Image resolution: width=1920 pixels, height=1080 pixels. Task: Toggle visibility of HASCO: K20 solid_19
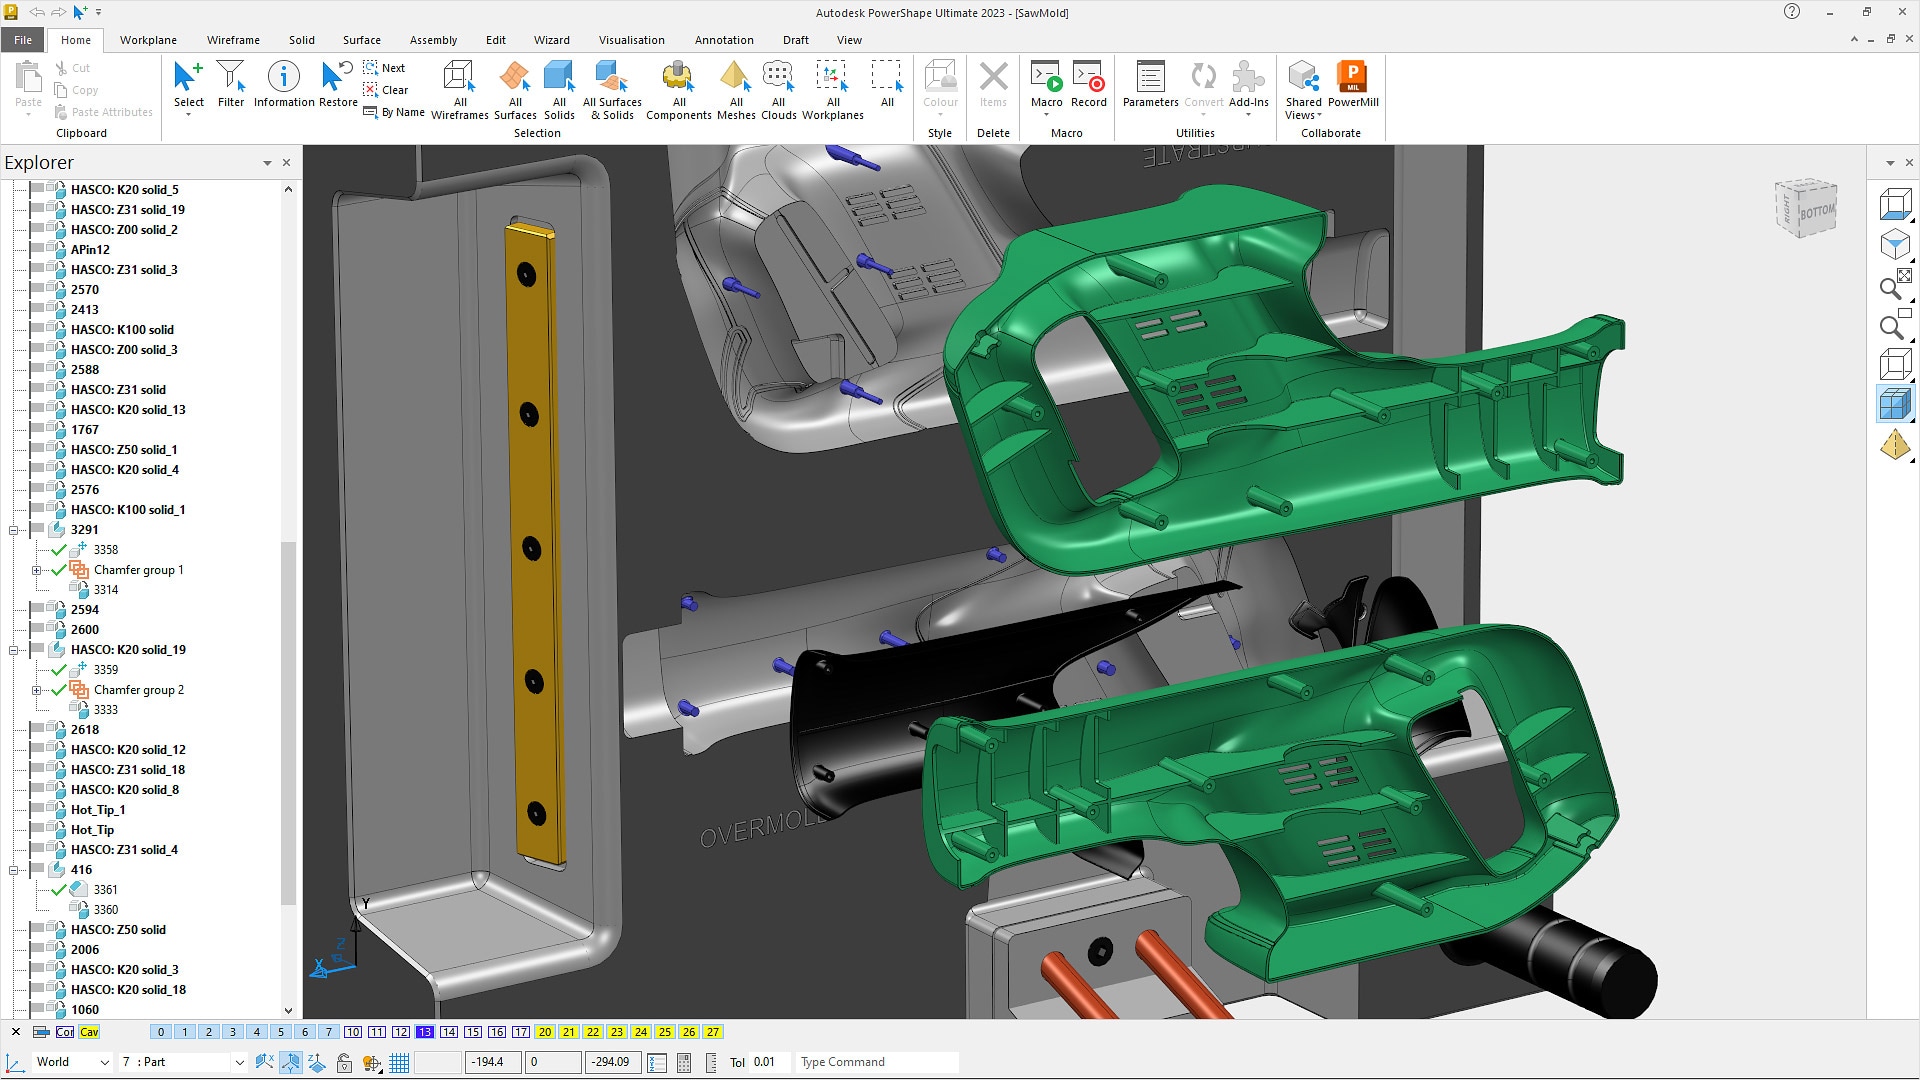coord(37,649)
